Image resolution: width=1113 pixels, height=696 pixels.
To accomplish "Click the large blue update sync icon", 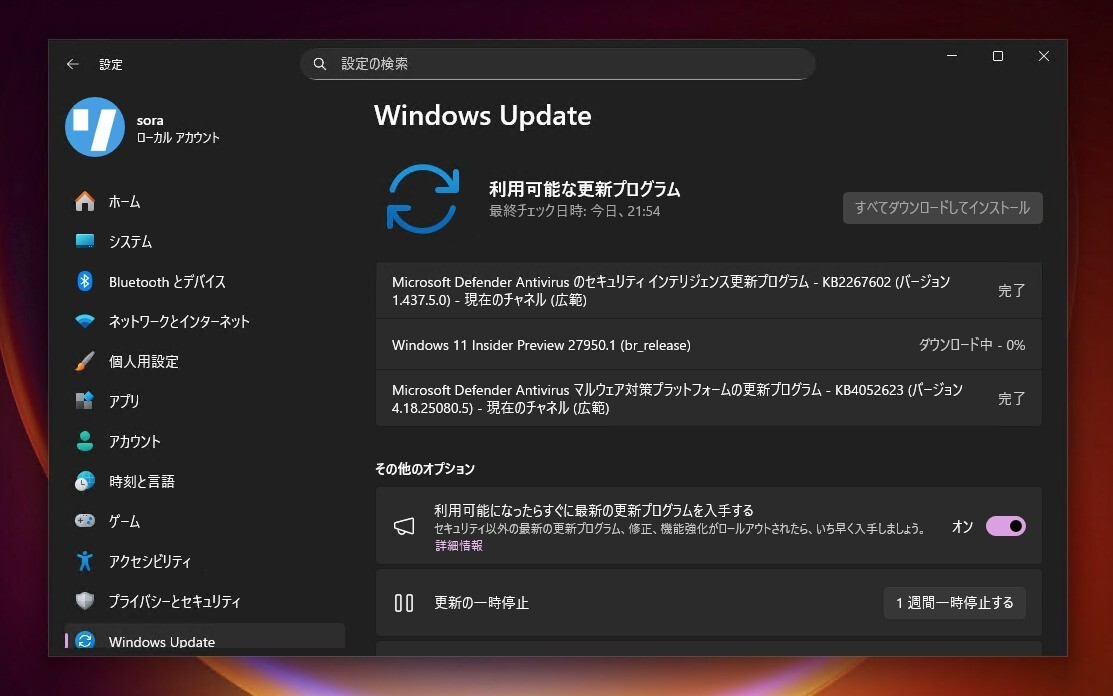I will click(x=423, y=199).
